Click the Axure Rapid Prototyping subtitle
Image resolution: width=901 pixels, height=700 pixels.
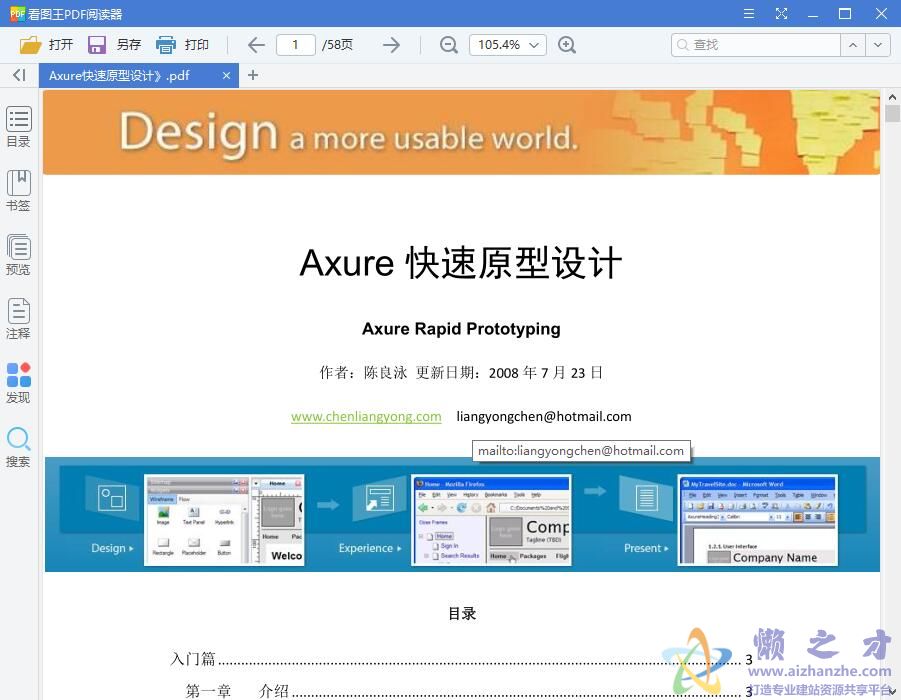461,329
